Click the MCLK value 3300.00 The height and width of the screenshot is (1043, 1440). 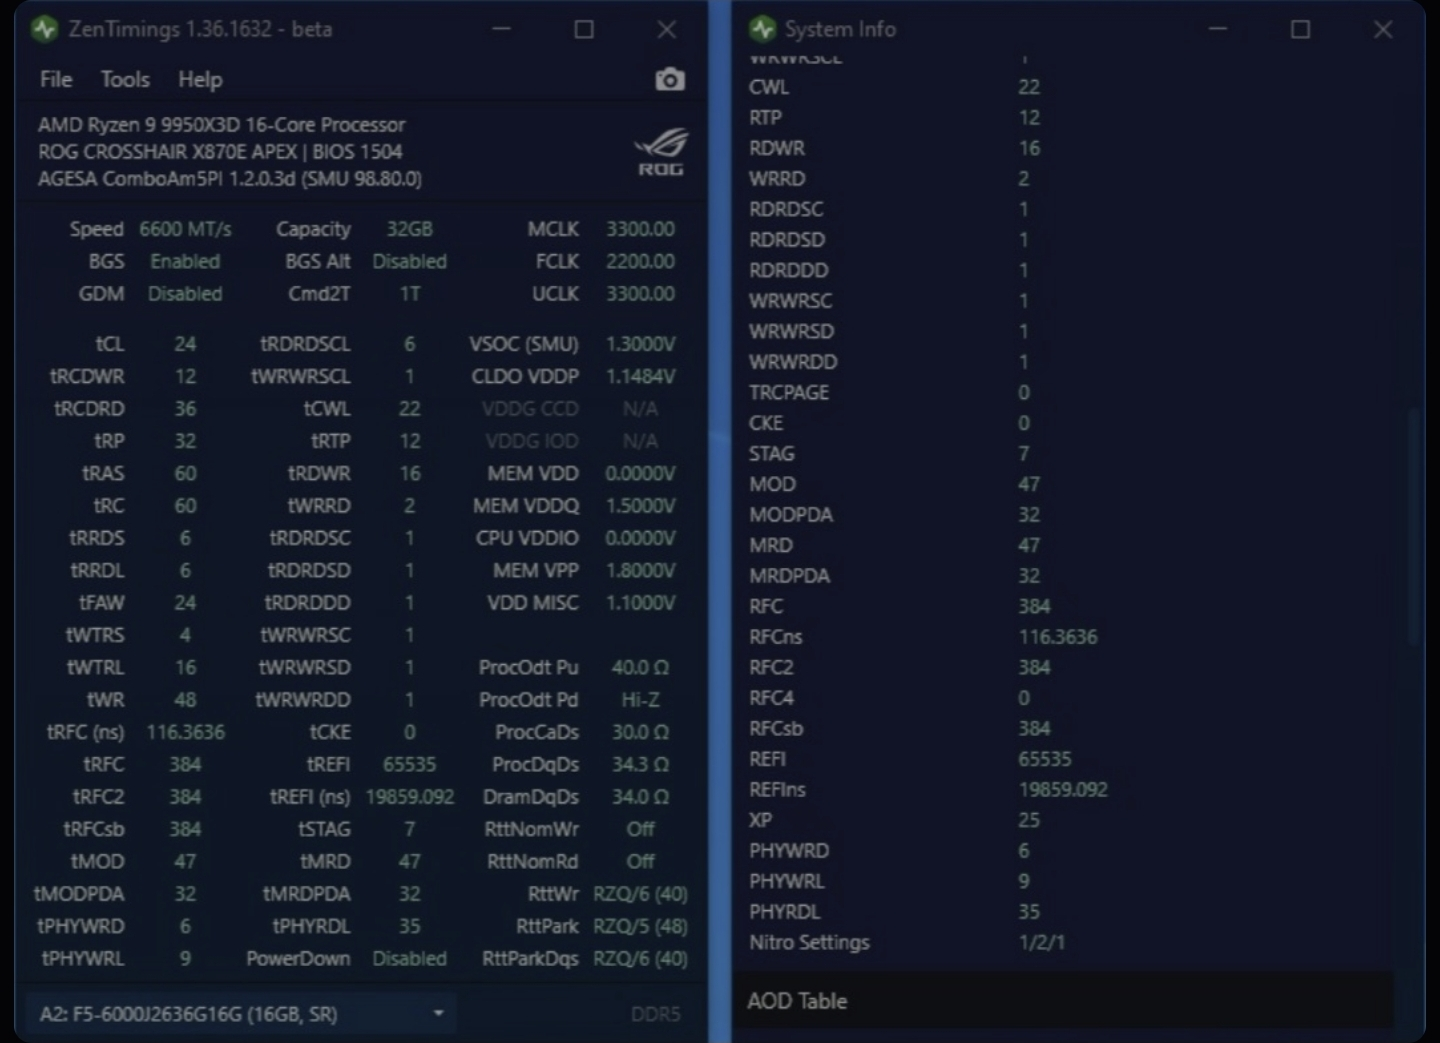[x=640, y=229]
